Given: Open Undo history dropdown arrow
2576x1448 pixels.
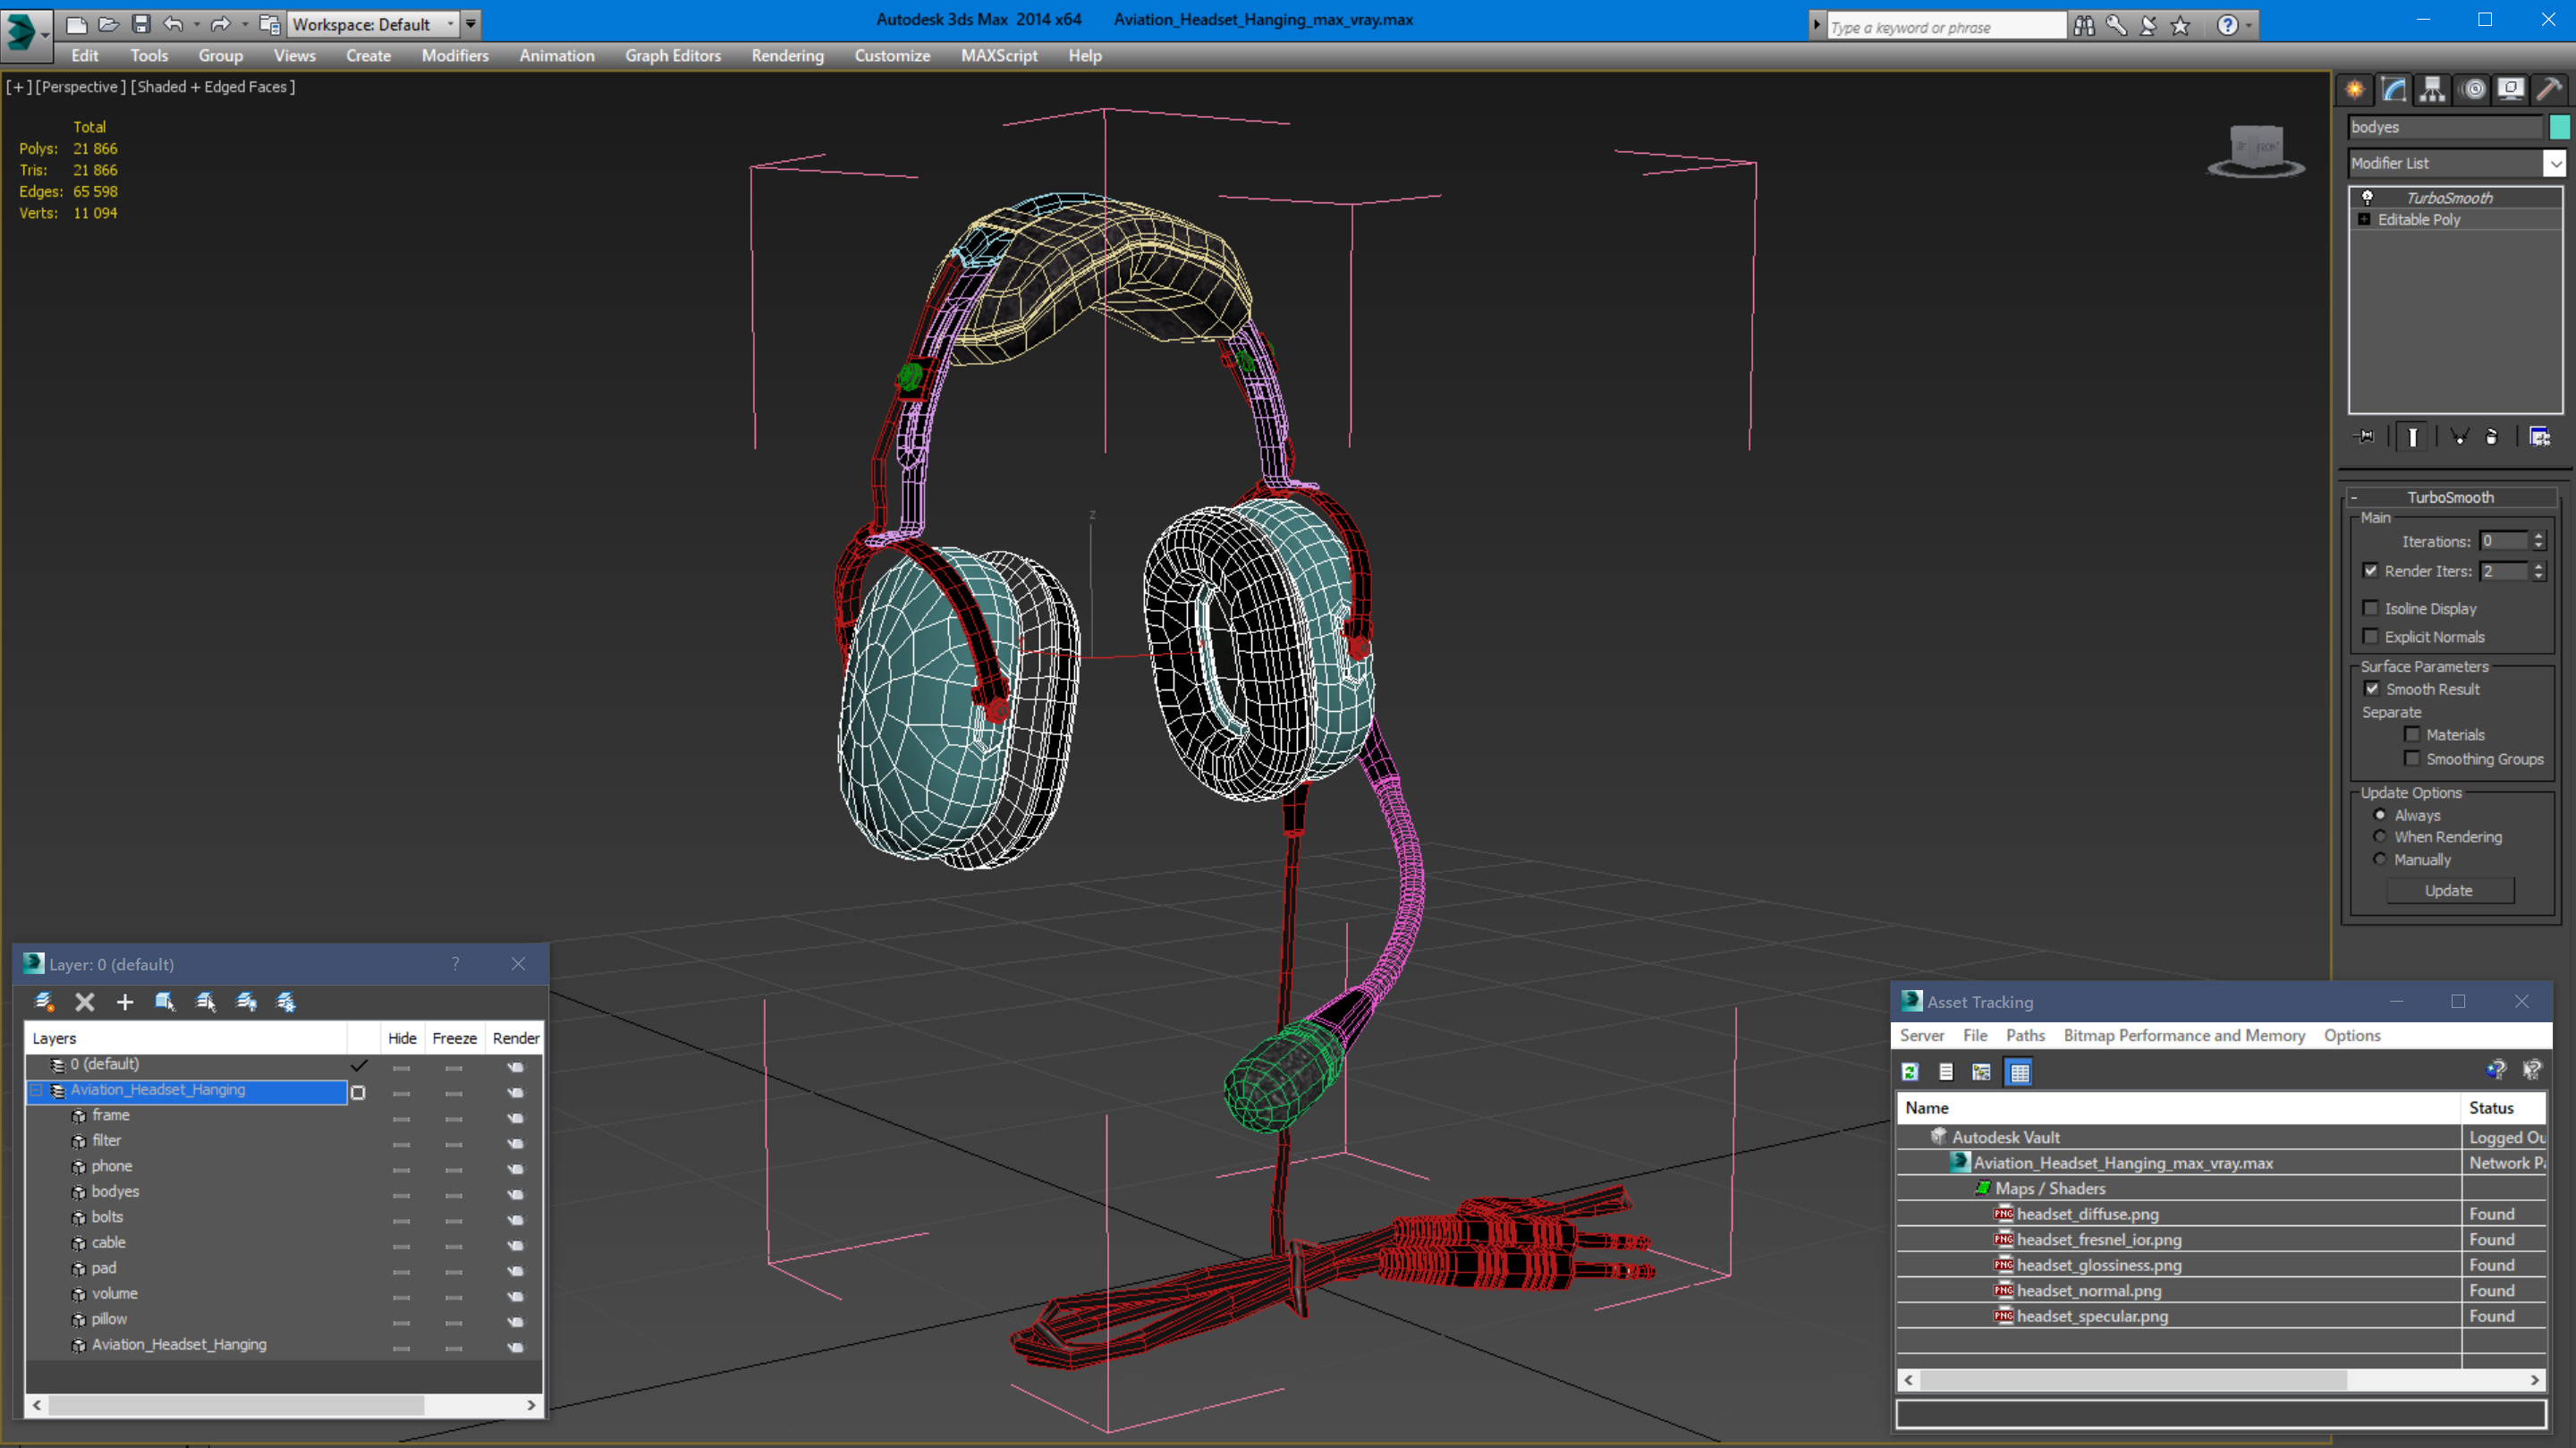Looking at the screenshot, I should click(196, 24).
